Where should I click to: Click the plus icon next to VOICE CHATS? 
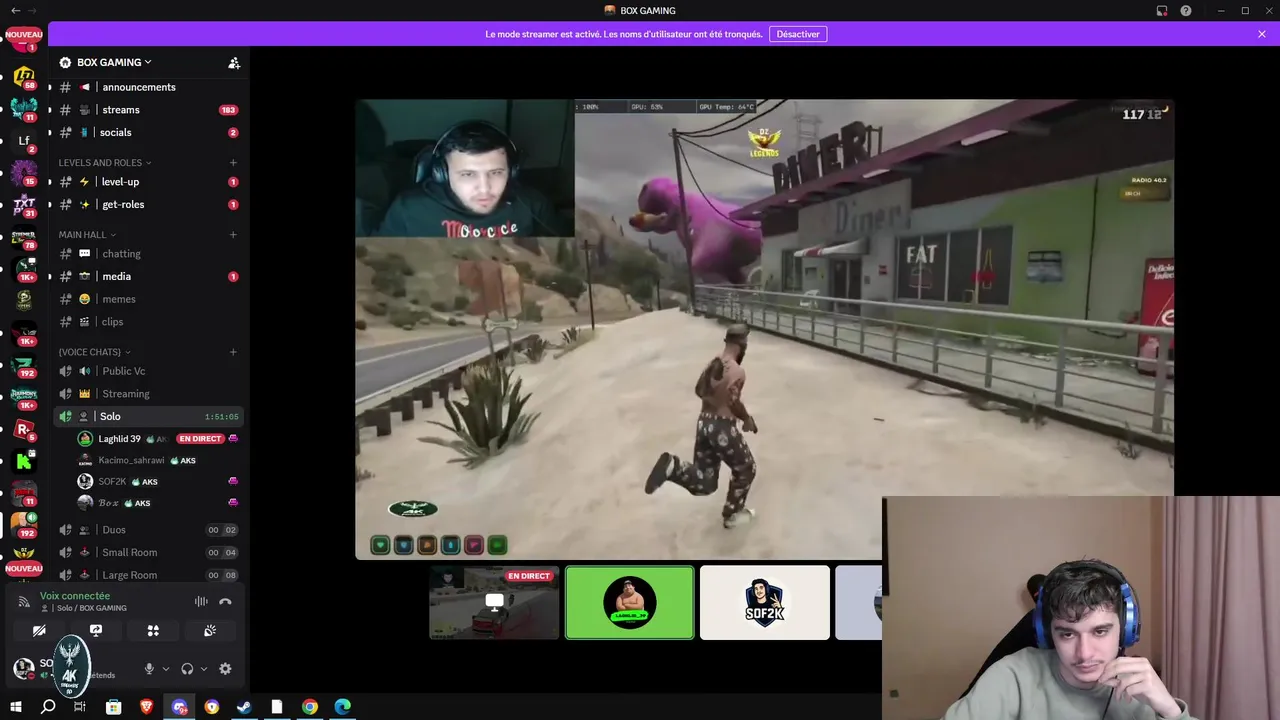(x=233, y=352)
